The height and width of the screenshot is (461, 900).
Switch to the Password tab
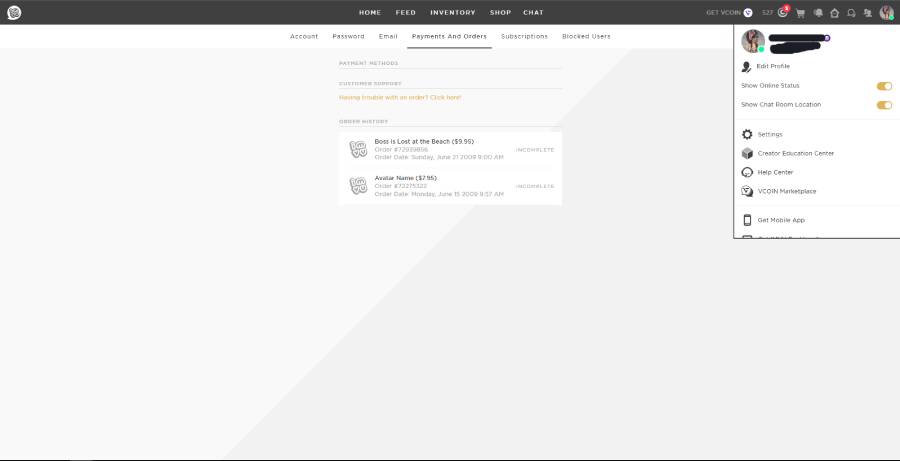tap(348, 36)
